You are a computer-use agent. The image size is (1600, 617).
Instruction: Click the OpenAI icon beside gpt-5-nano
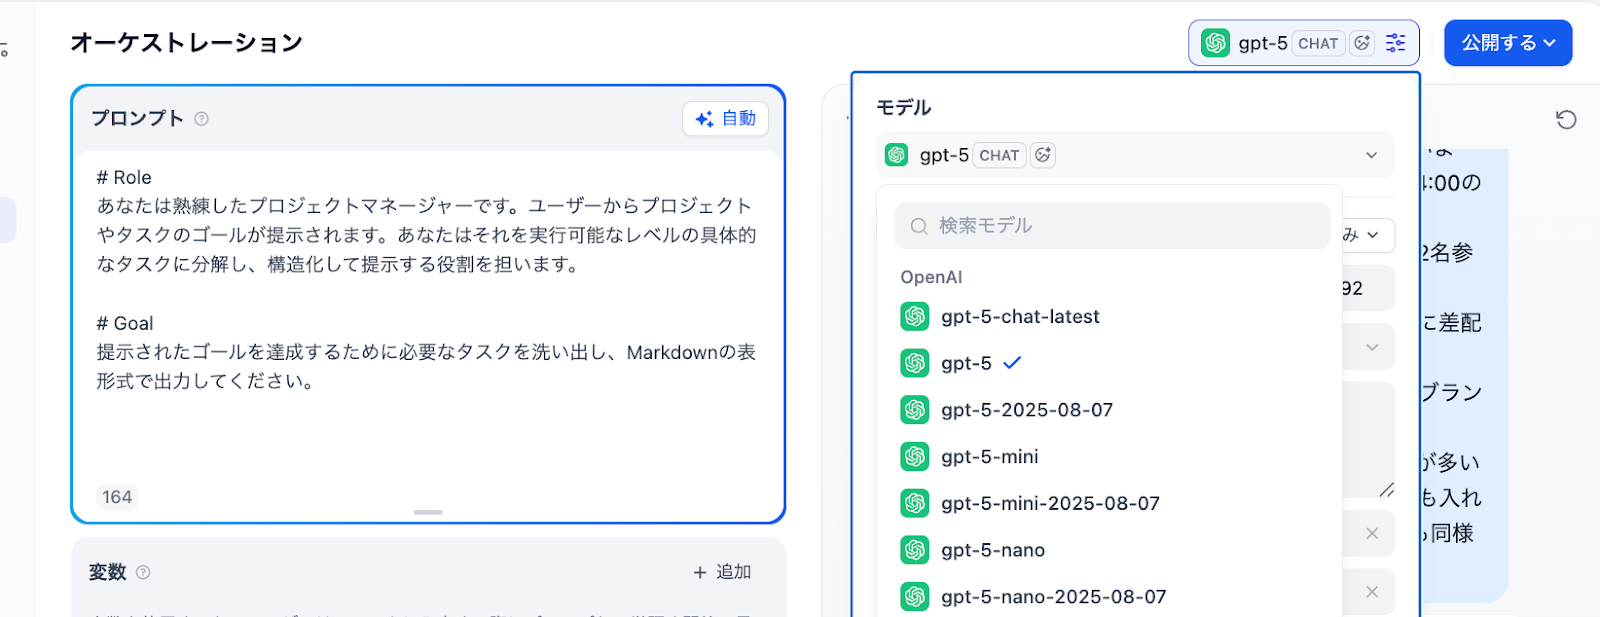click(915, 550)
